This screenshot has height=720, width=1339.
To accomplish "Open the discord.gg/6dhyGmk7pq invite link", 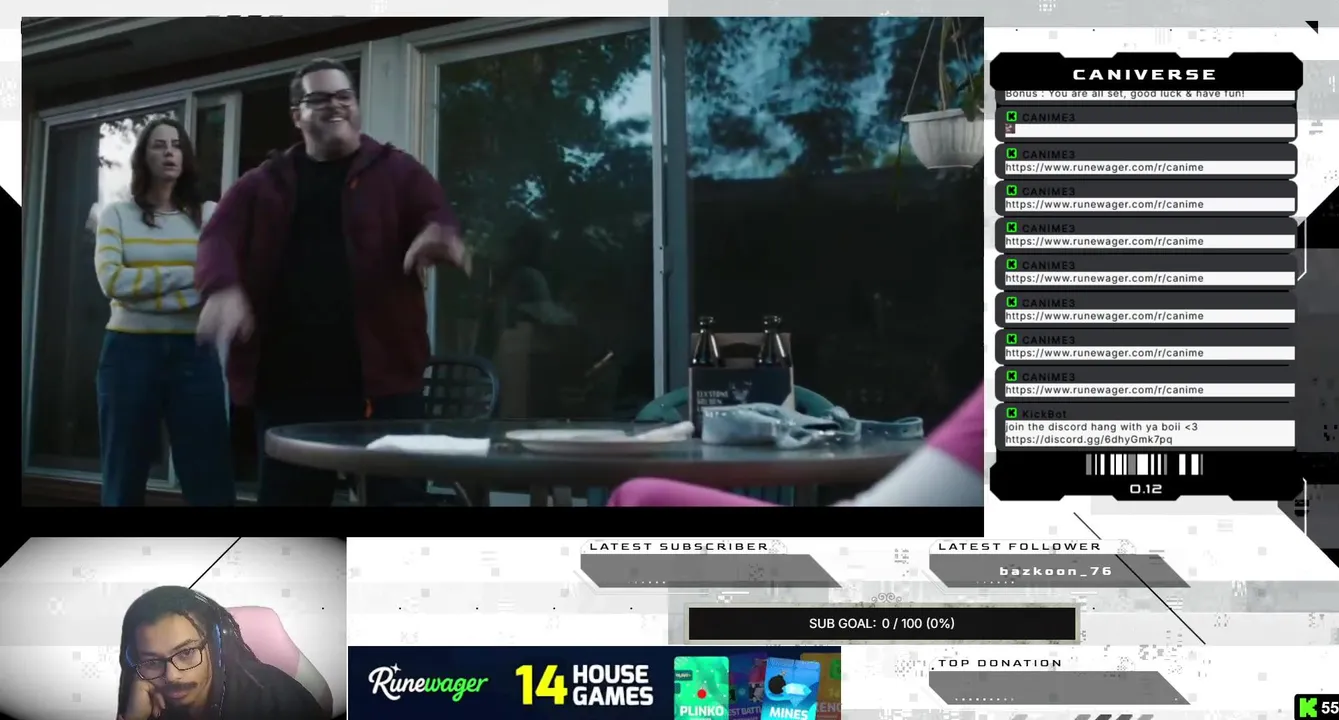I will pyautogui.click(x=1088, y=439).
